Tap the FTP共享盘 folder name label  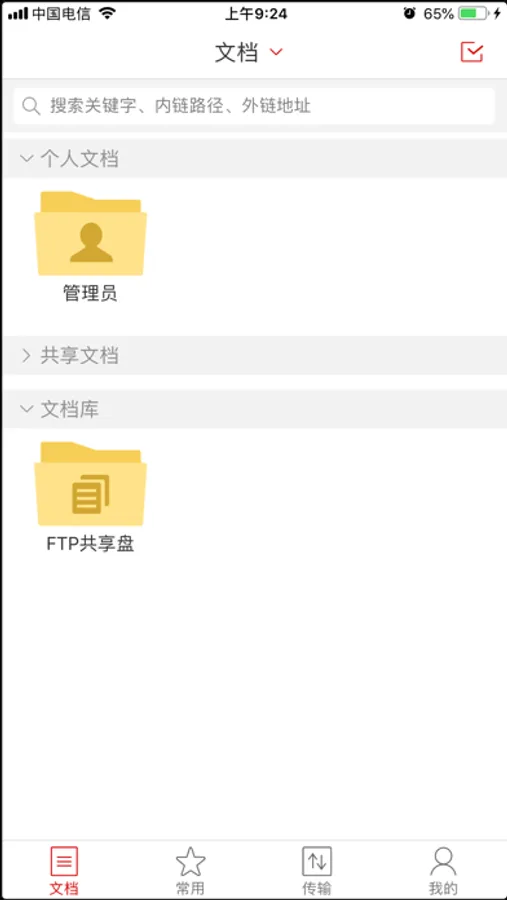(90, 544)
